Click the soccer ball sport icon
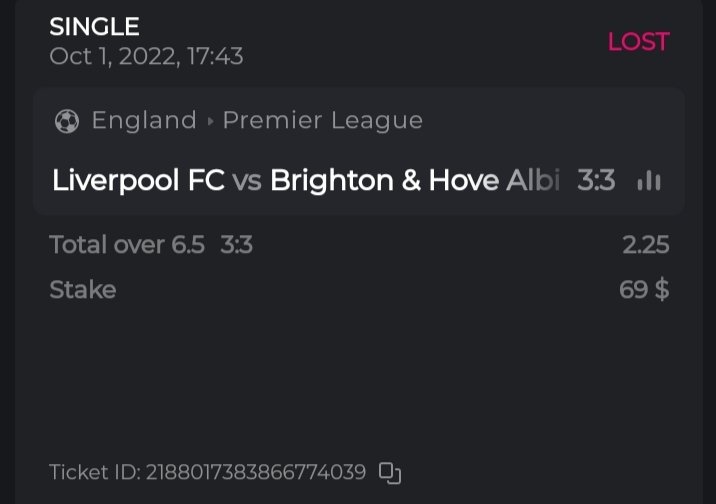The image size is (716, 504). coord(67,122)
